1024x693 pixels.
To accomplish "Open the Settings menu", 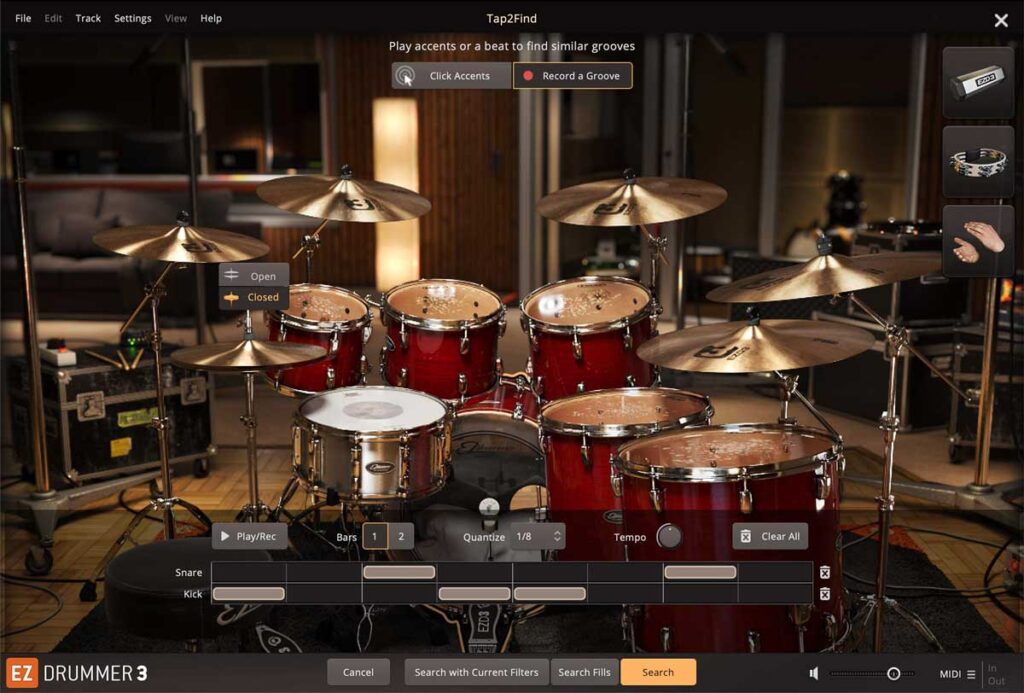I will [x=132, y=17].
